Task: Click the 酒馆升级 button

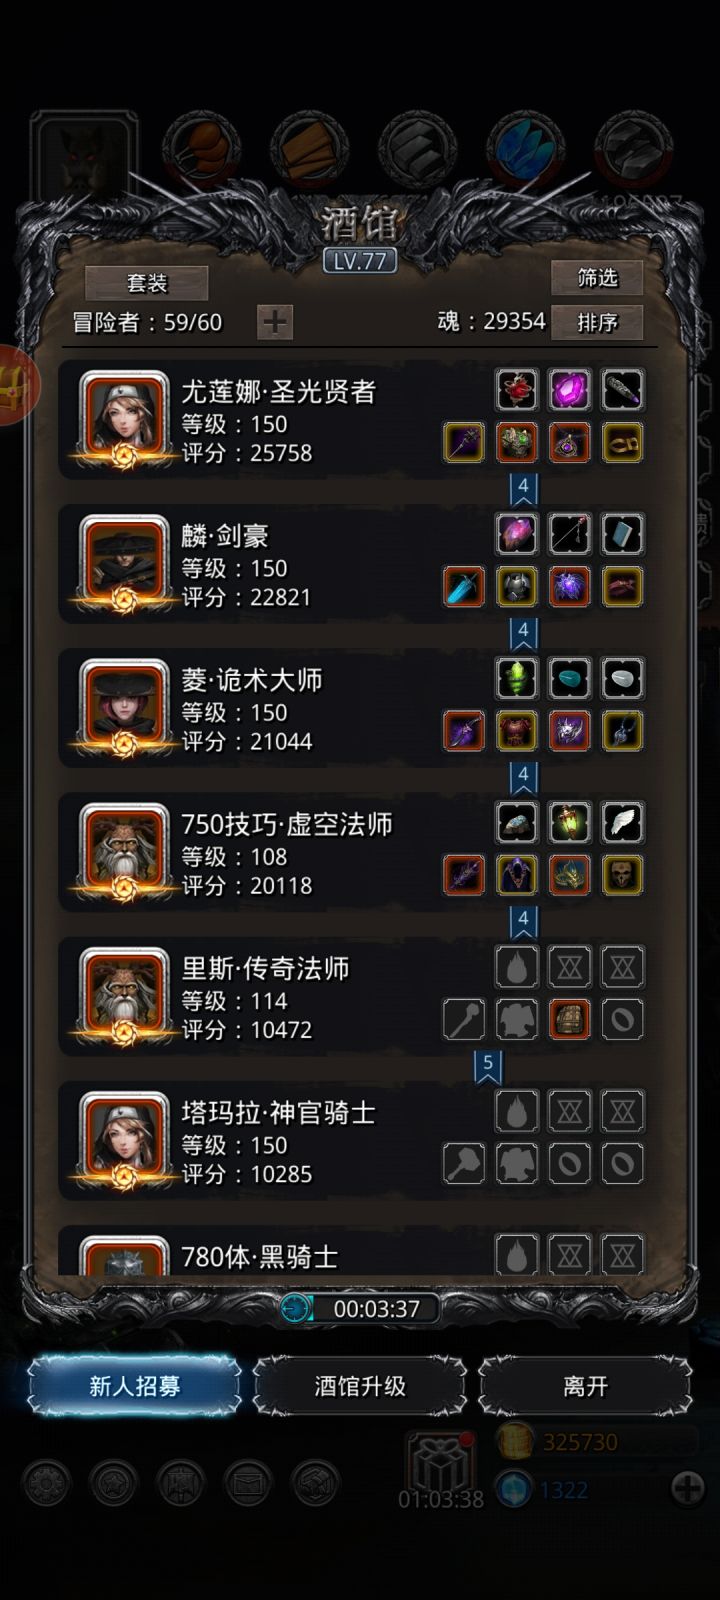Action: coord(360,1386)
